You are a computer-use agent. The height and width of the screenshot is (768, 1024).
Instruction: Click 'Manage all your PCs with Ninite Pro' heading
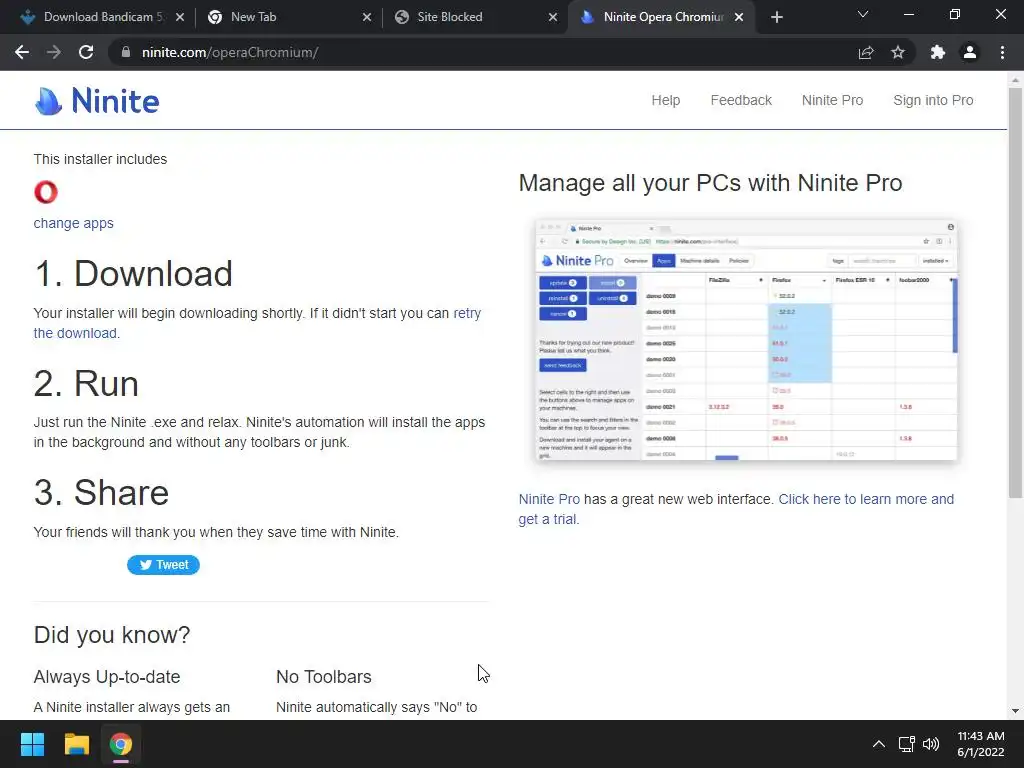(711, 183)
